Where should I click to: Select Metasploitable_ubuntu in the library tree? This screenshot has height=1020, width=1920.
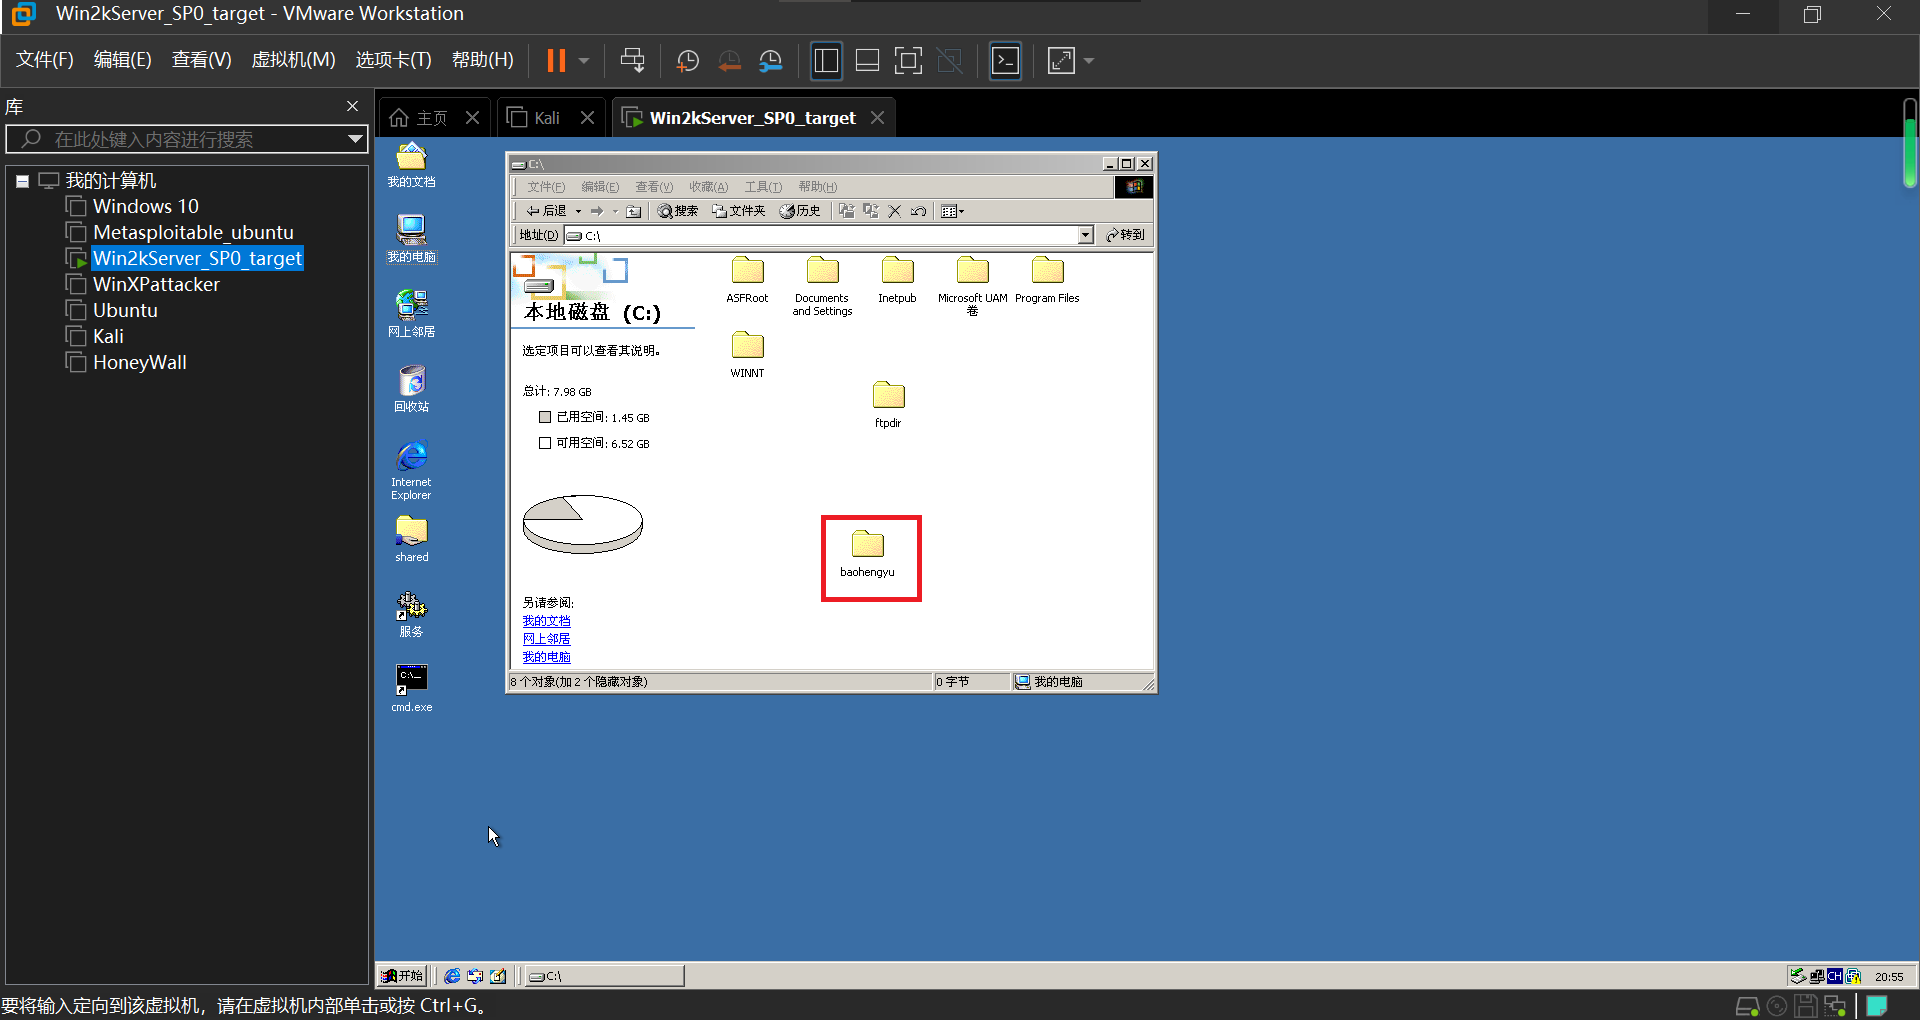tap(193, 232)
